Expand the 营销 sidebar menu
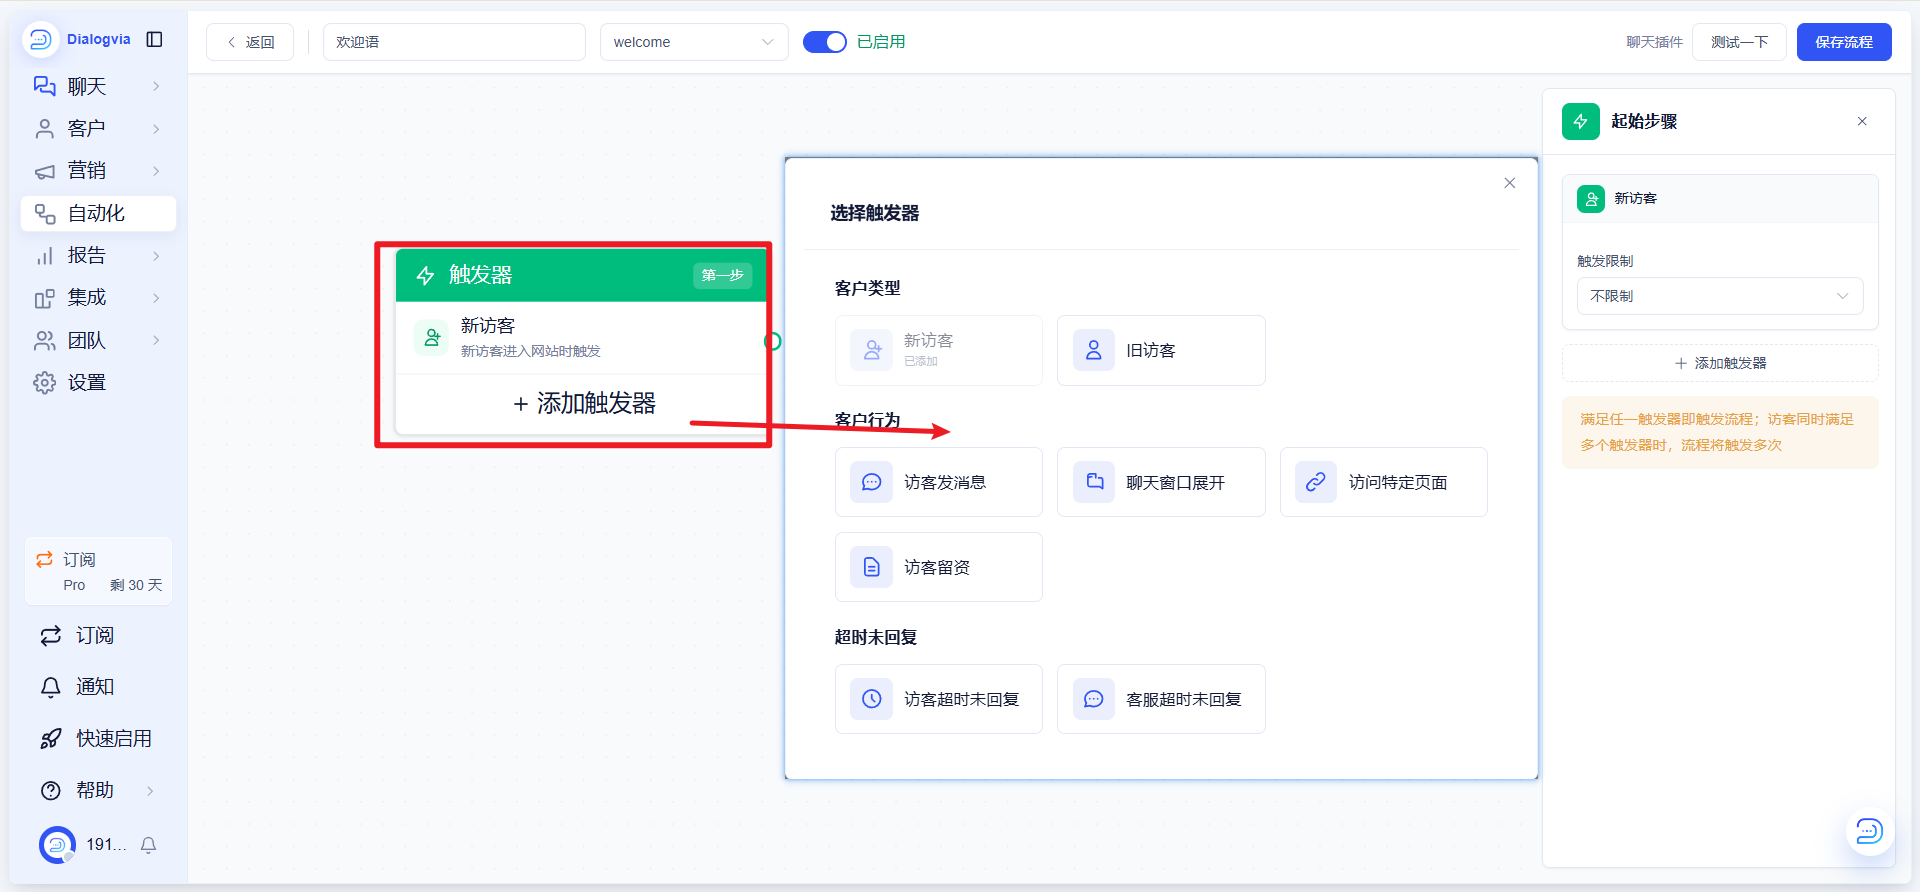The width and height of the screenshot is (1920, 892). [x=98, y=171]
